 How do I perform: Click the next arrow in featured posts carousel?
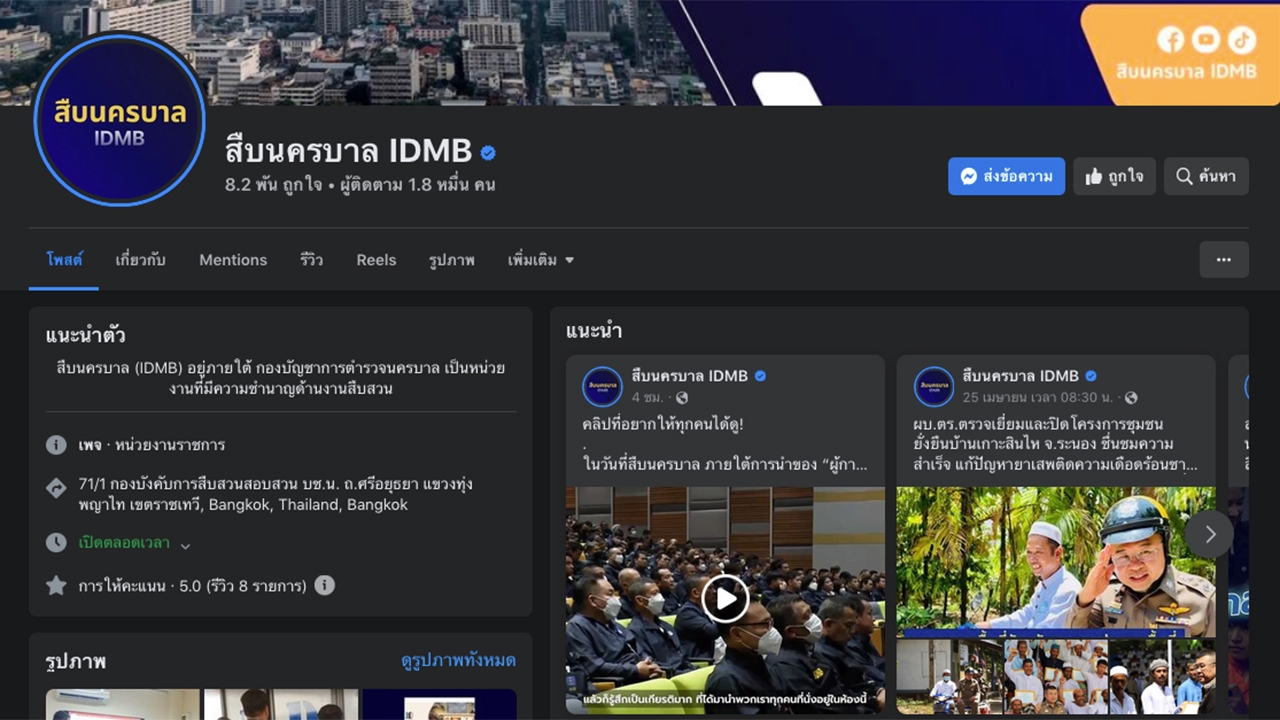(1209, 534)
